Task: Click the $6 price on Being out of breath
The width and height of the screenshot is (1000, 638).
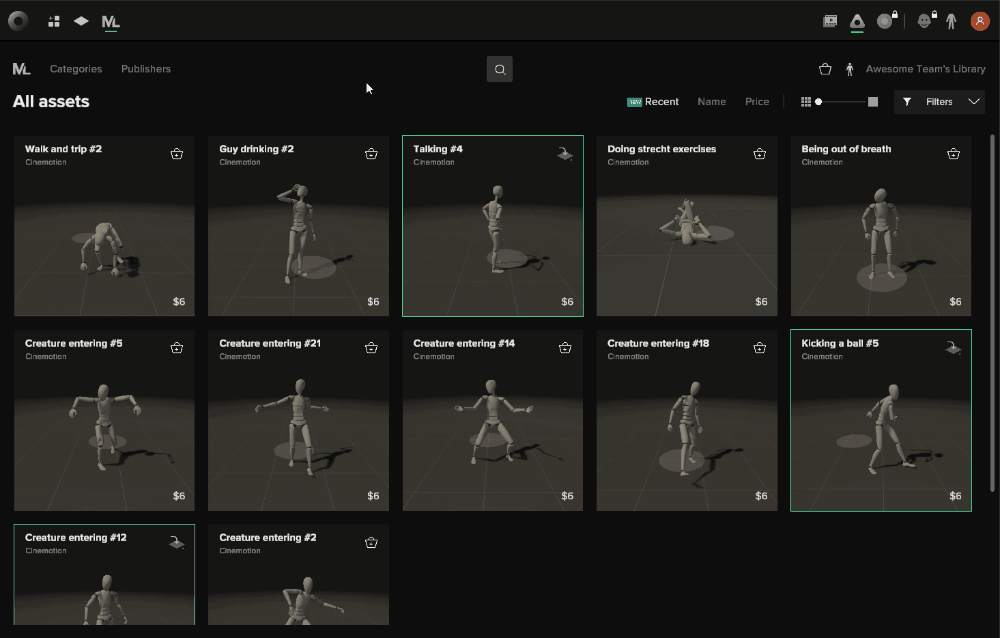Action: point(955,301)
